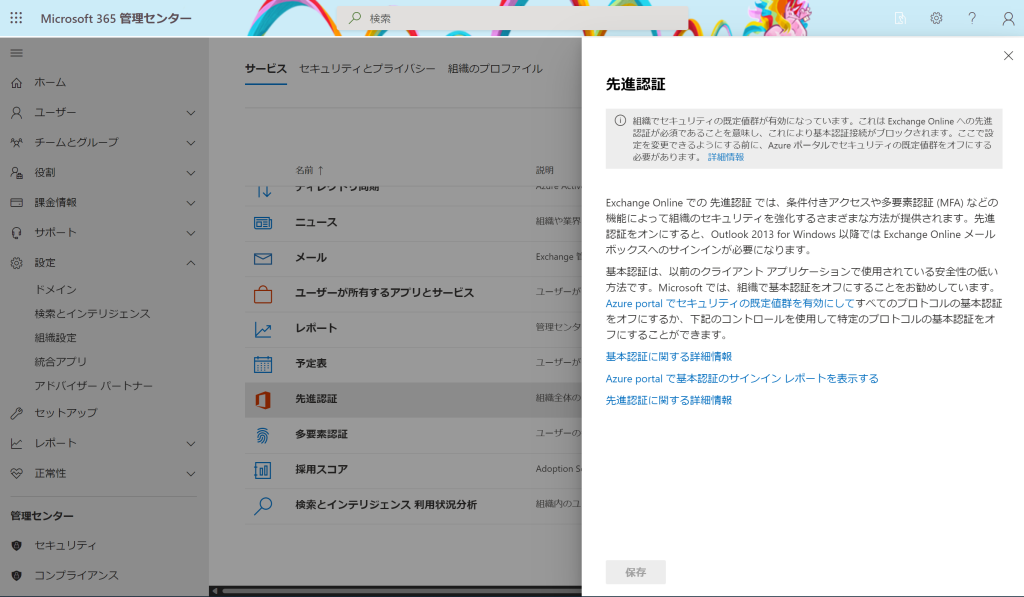
Task: Close the 先進認証 panel
Action: point(1007,56)
